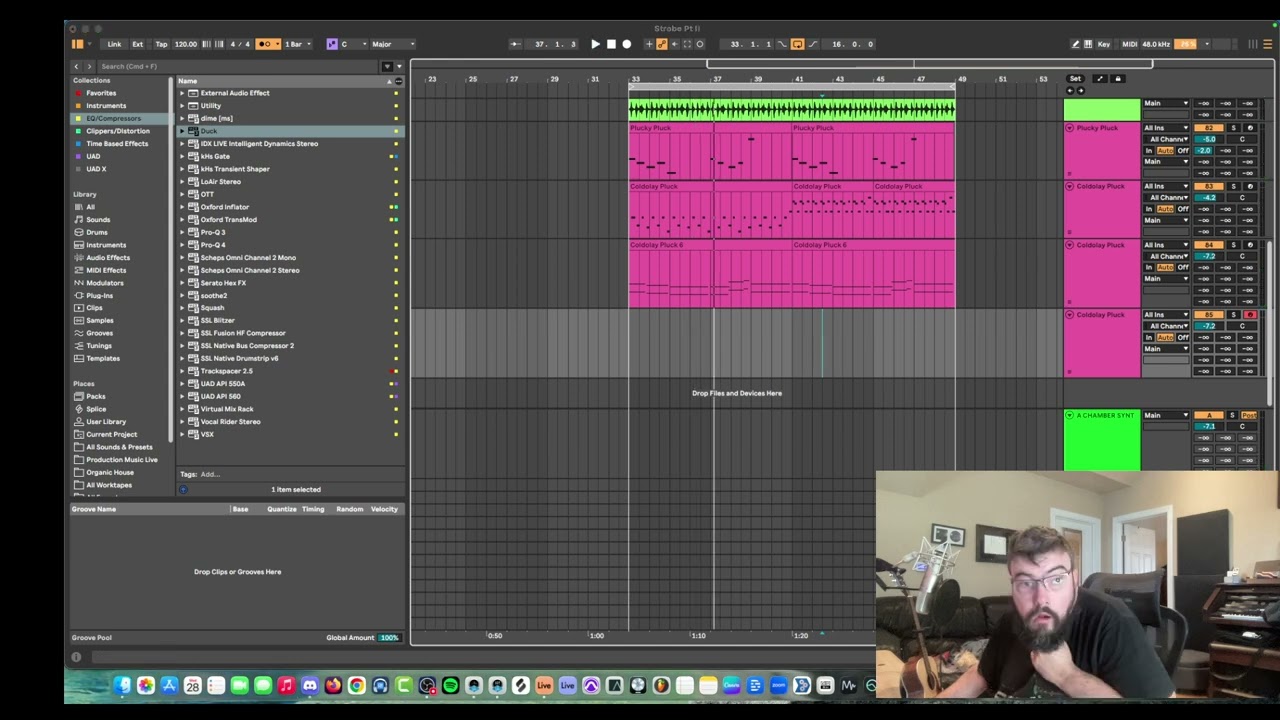Go back with browser history arrow
This screenshot has width=1280, height=720.
tap(76, 66)
